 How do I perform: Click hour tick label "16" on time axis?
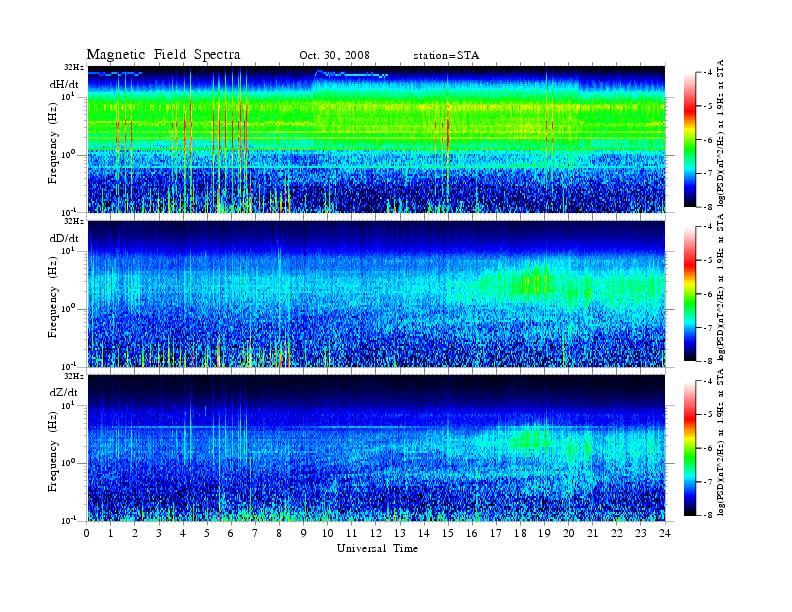pos(472,533)
